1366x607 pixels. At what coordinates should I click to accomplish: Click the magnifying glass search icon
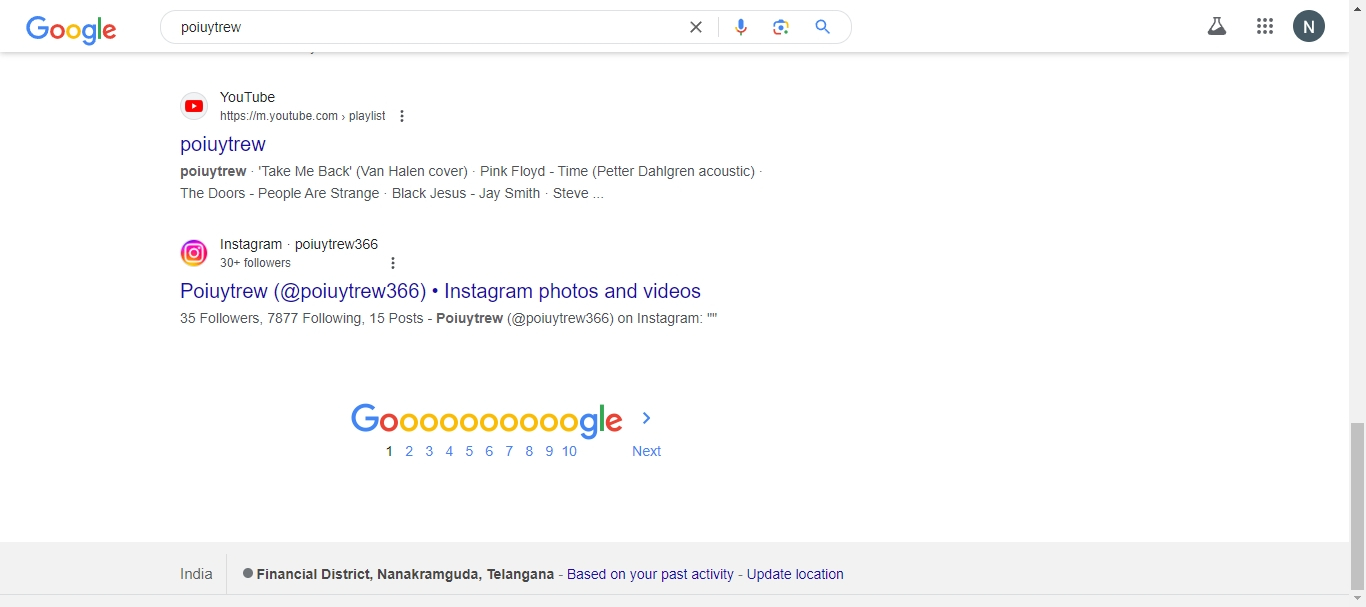(822, 27)
